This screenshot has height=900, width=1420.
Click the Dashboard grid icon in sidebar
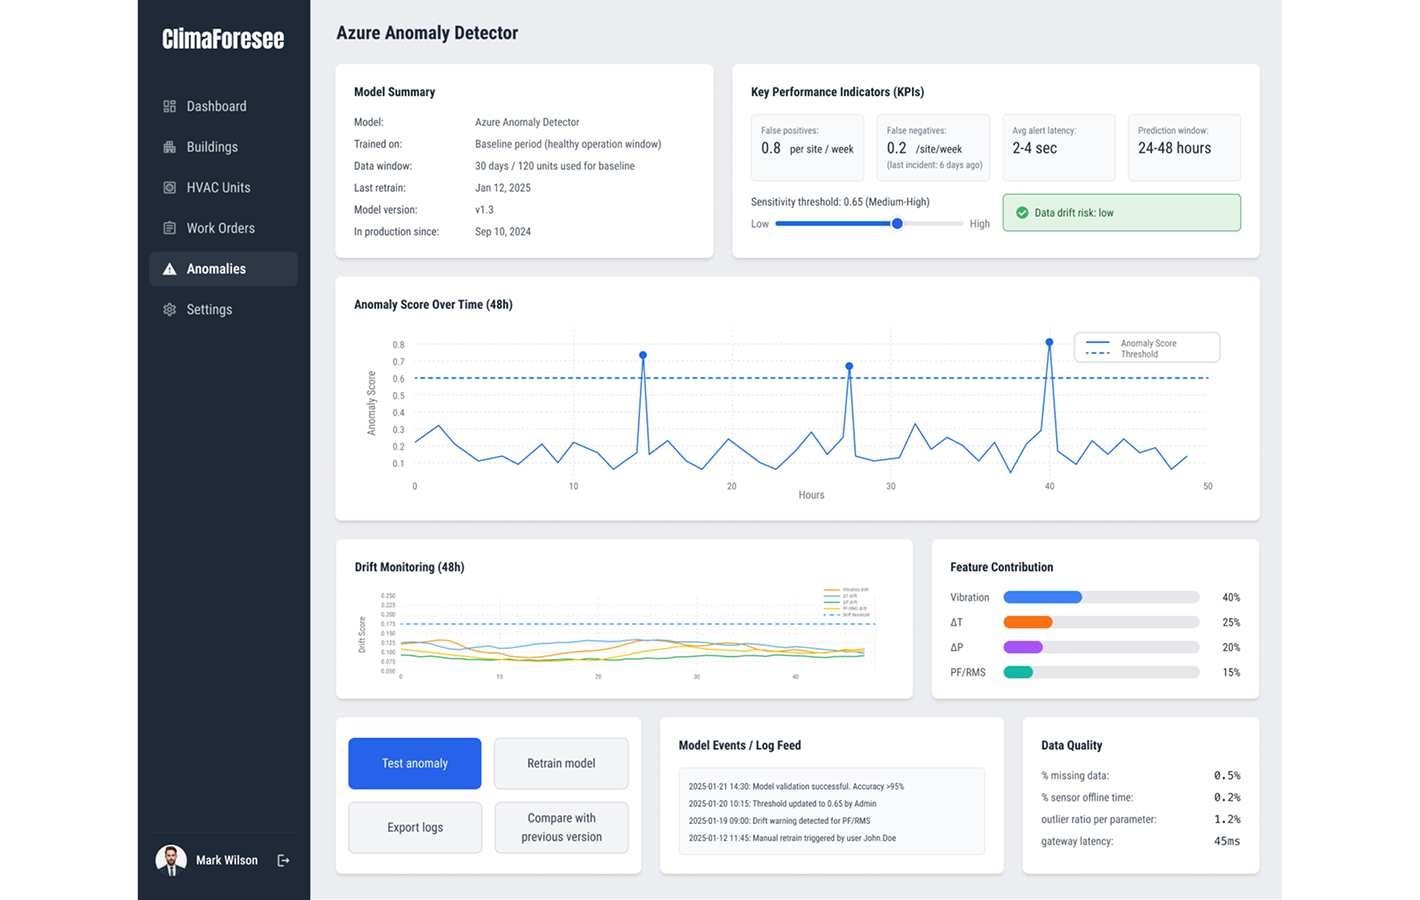pyautogui.click(x=169, y=106)
